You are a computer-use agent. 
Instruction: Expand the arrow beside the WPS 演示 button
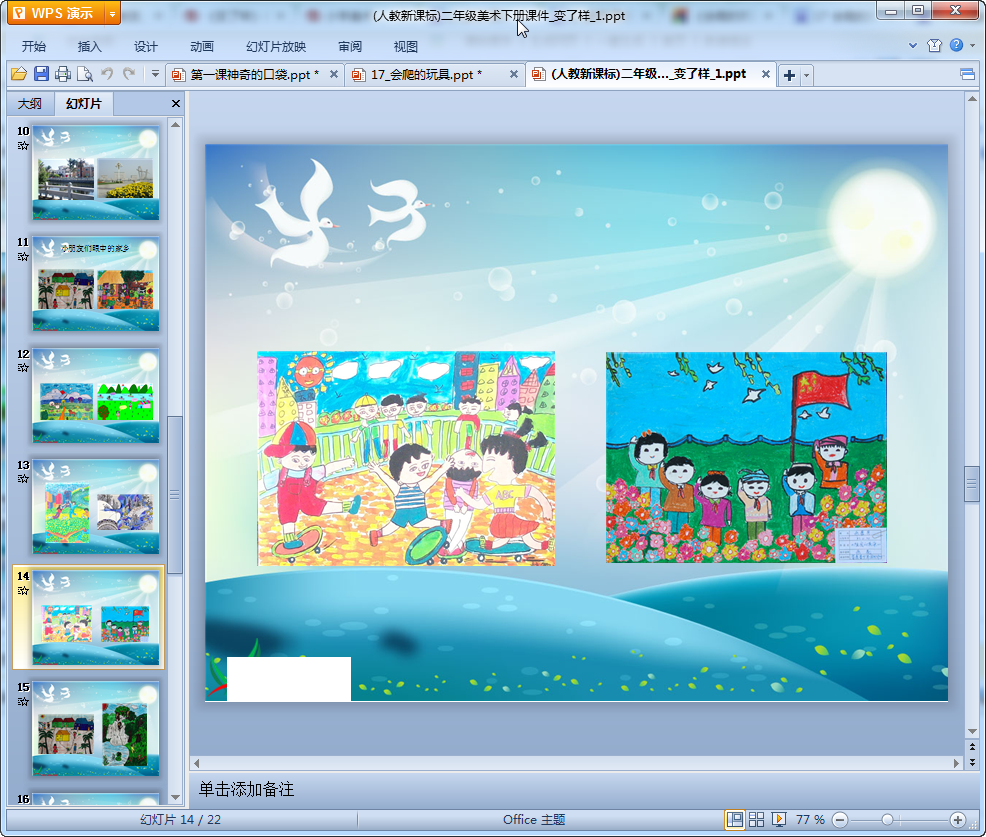coord(113,13)
